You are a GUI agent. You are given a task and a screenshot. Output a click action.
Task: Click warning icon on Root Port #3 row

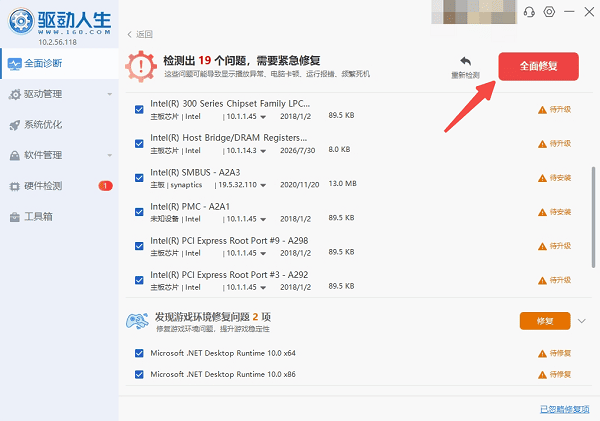(542, 281)
